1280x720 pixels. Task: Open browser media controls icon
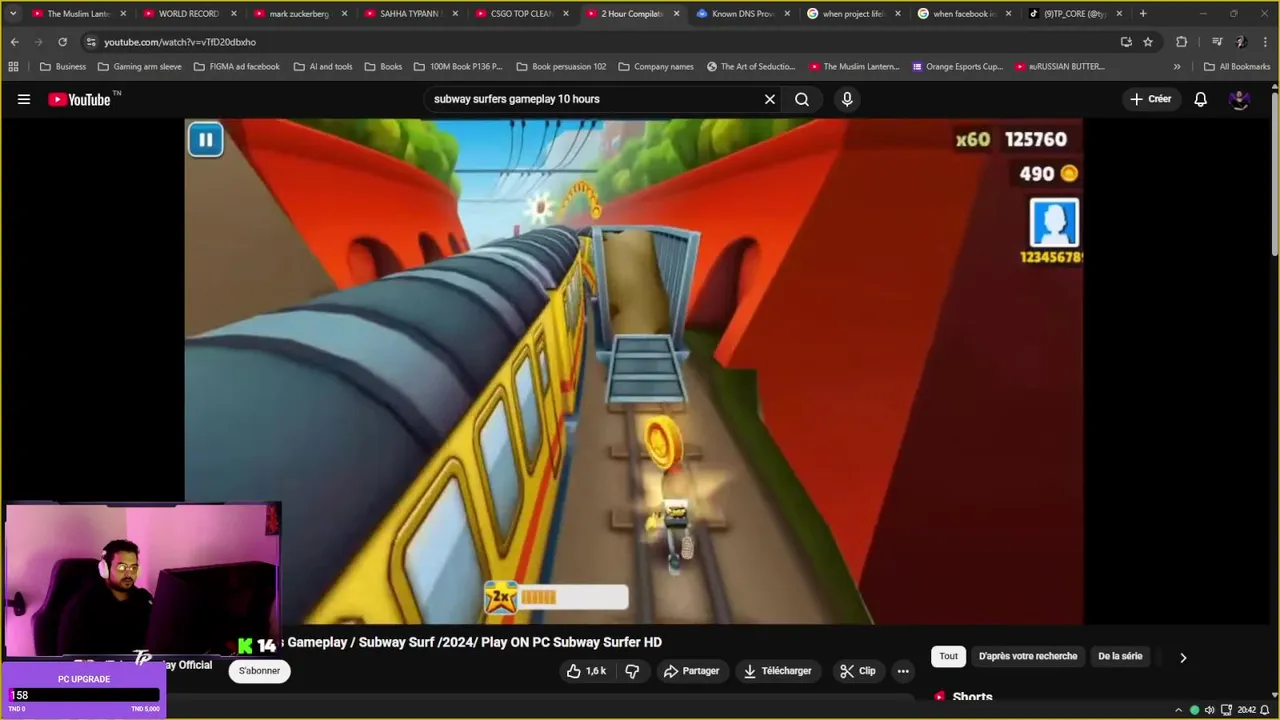[x=1217, y=42]
